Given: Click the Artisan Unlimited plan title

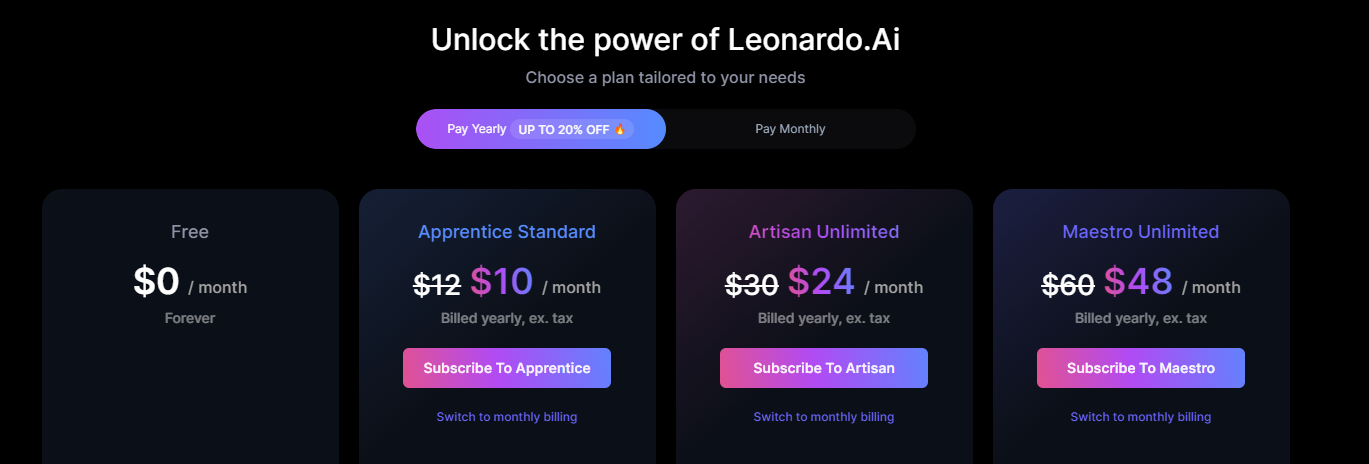Looking at the screenshot, I should coord(824,232).
